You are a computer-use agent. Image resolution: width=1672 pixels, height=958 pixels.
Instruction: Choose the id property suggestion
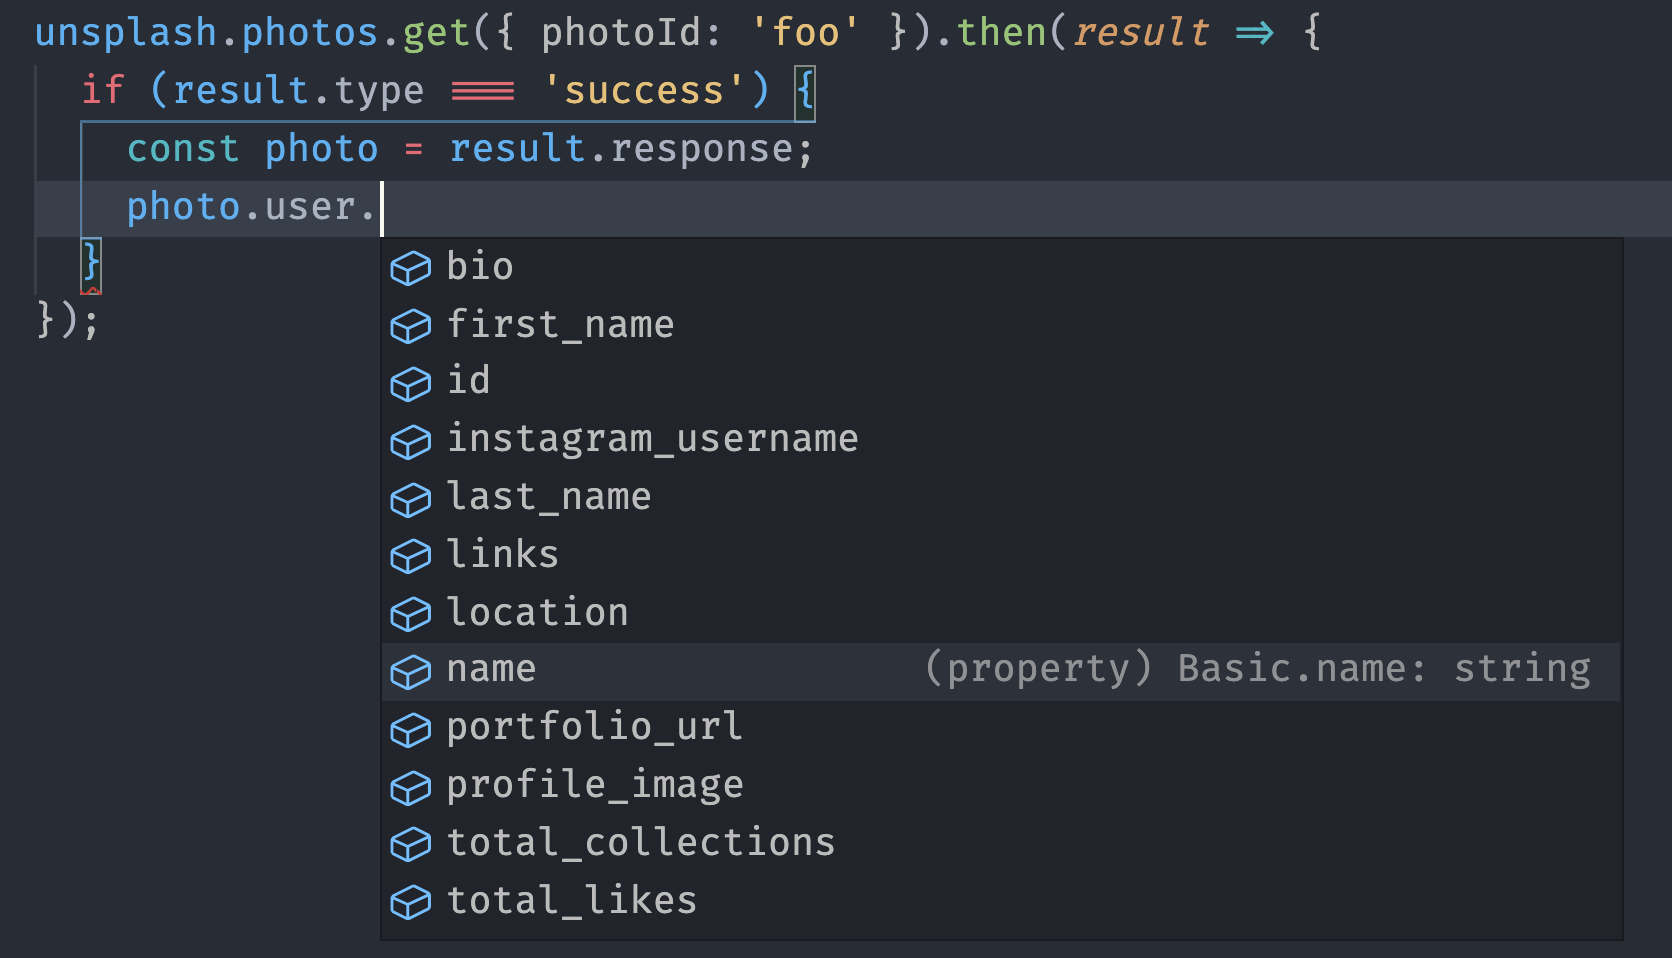pos(1001,382)
